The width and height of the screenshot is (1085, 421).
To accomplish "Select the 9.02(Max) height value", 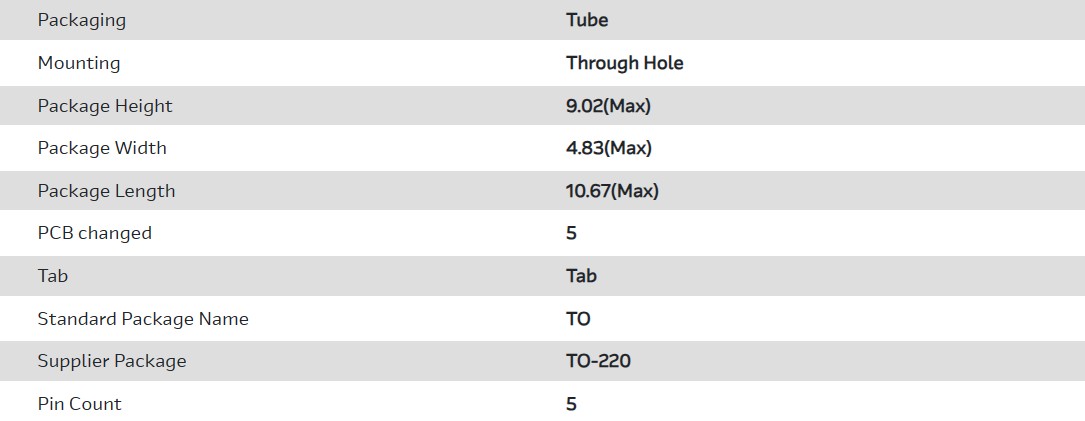I will click(608, 106).
